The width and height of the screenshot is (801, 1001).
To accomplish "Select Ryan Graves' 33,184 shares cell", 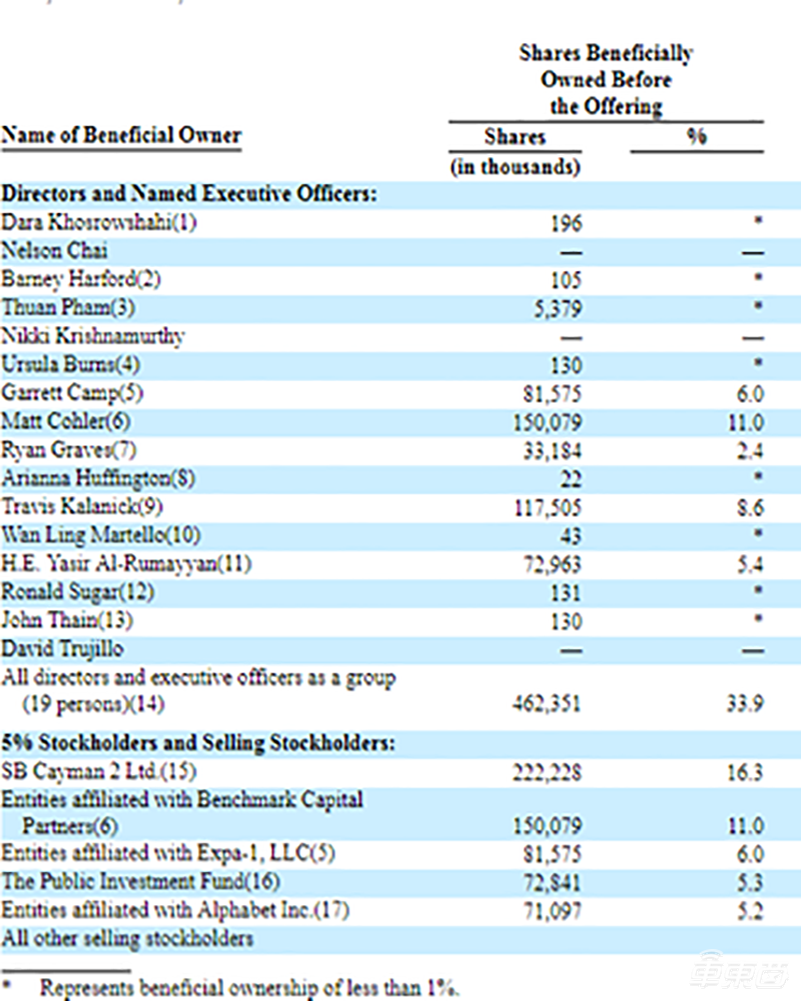I will [x=552, y=451].
